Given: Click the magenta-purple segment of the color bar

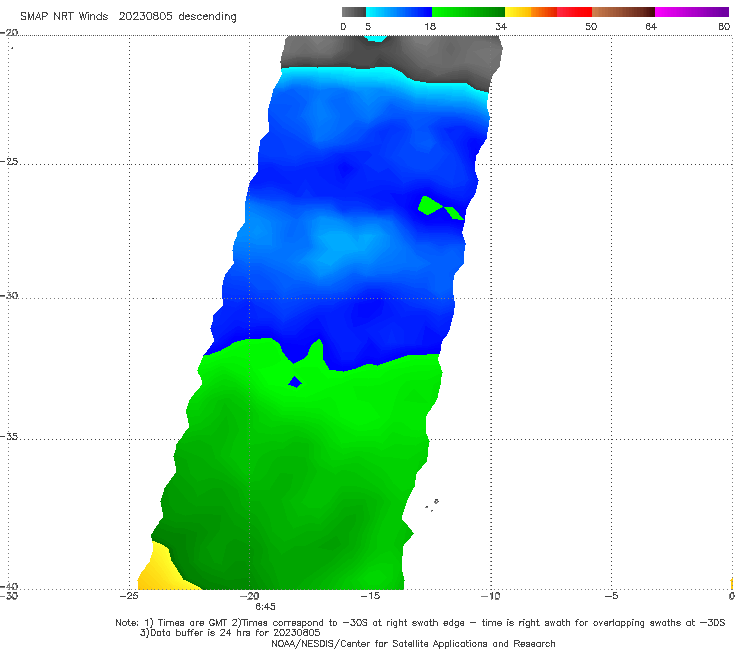Looking at the screenshot, I should click(692, 12).
